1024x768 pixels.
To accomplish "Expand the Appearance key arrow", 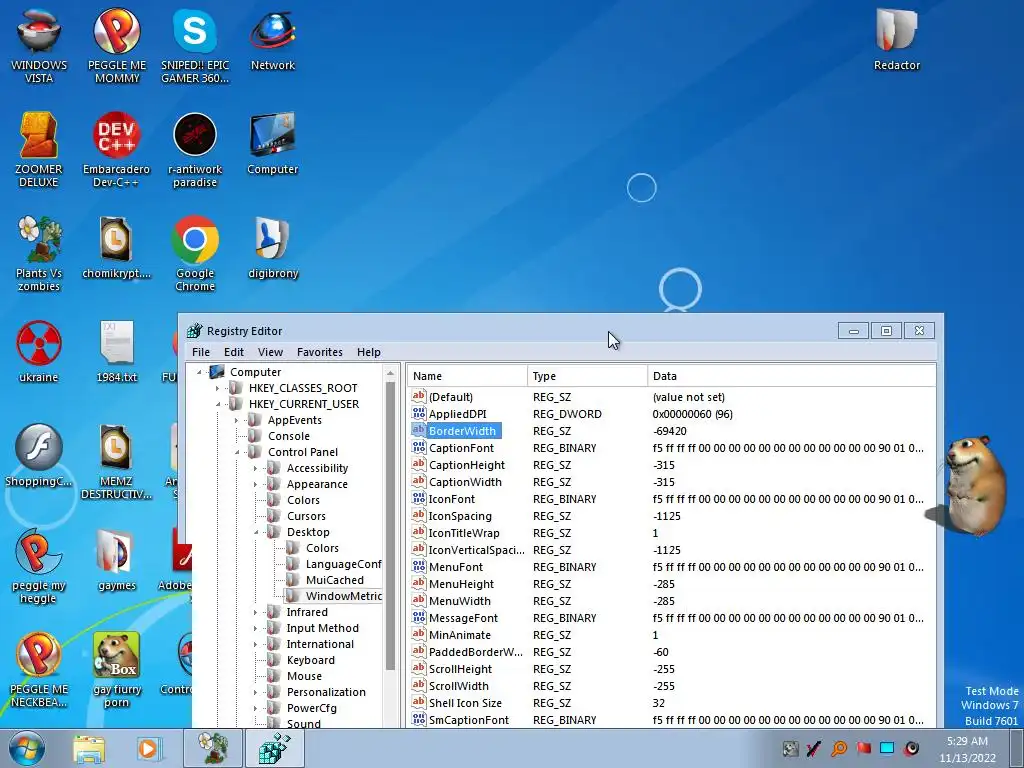I will coord(255,484).
